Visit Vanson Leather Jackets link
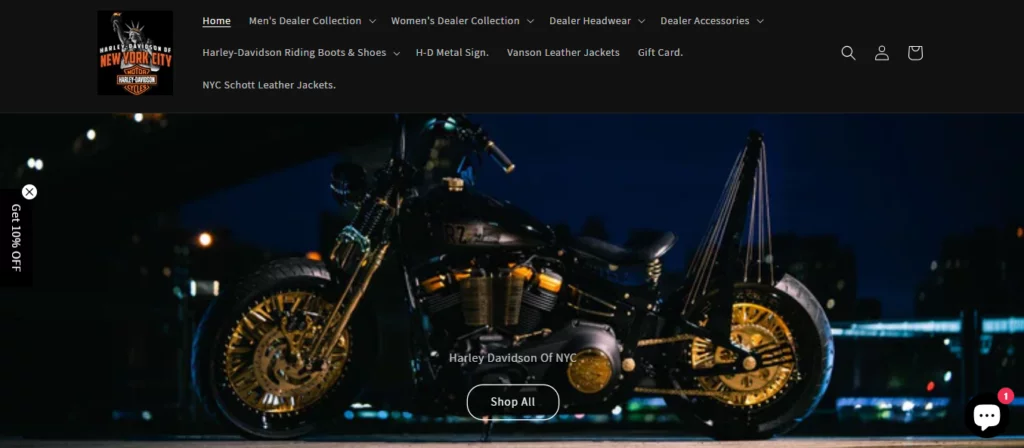 tap(563, 53)
